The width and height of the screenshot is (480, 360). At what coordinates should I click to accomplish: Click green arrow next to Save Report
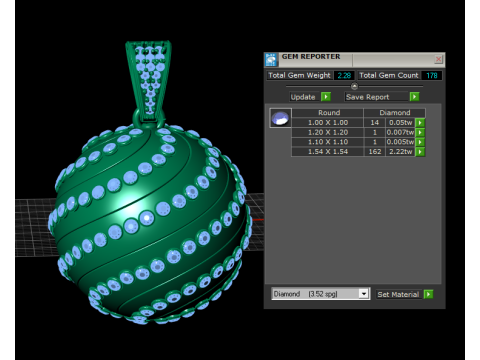tap(414, 97)
